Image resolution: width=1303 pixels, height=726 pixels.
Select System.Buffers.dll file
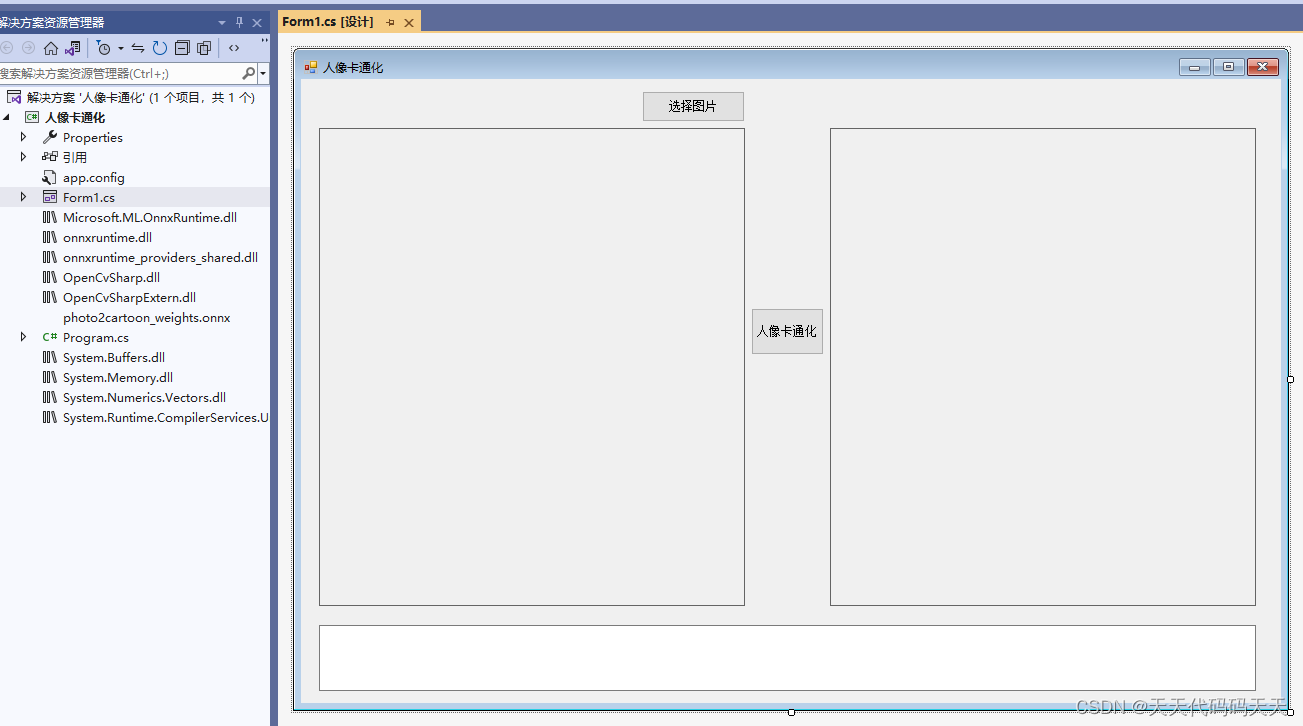[x=114, y=357]
